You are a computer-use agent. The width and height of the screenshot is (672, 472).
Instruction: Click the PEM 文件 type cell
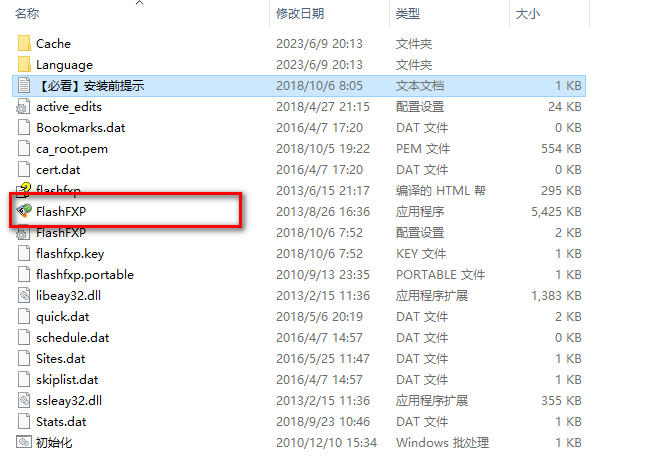pos(423,149)
